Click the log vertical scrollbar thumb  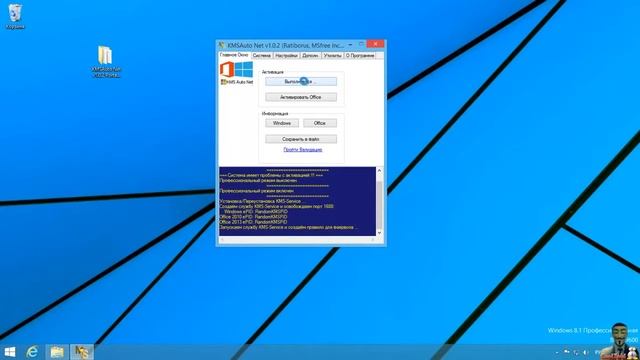coord(379,204)
